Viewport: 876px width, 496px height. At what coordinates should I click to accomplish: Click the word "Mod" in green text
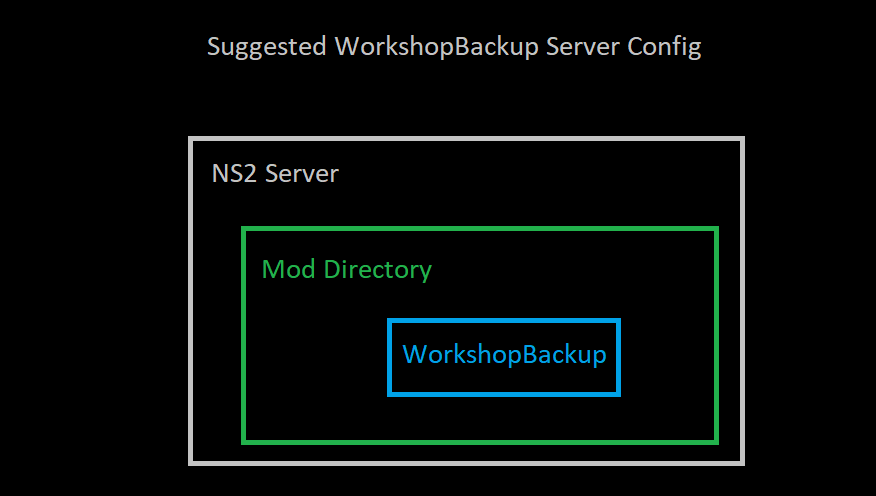tap(286, 269)
